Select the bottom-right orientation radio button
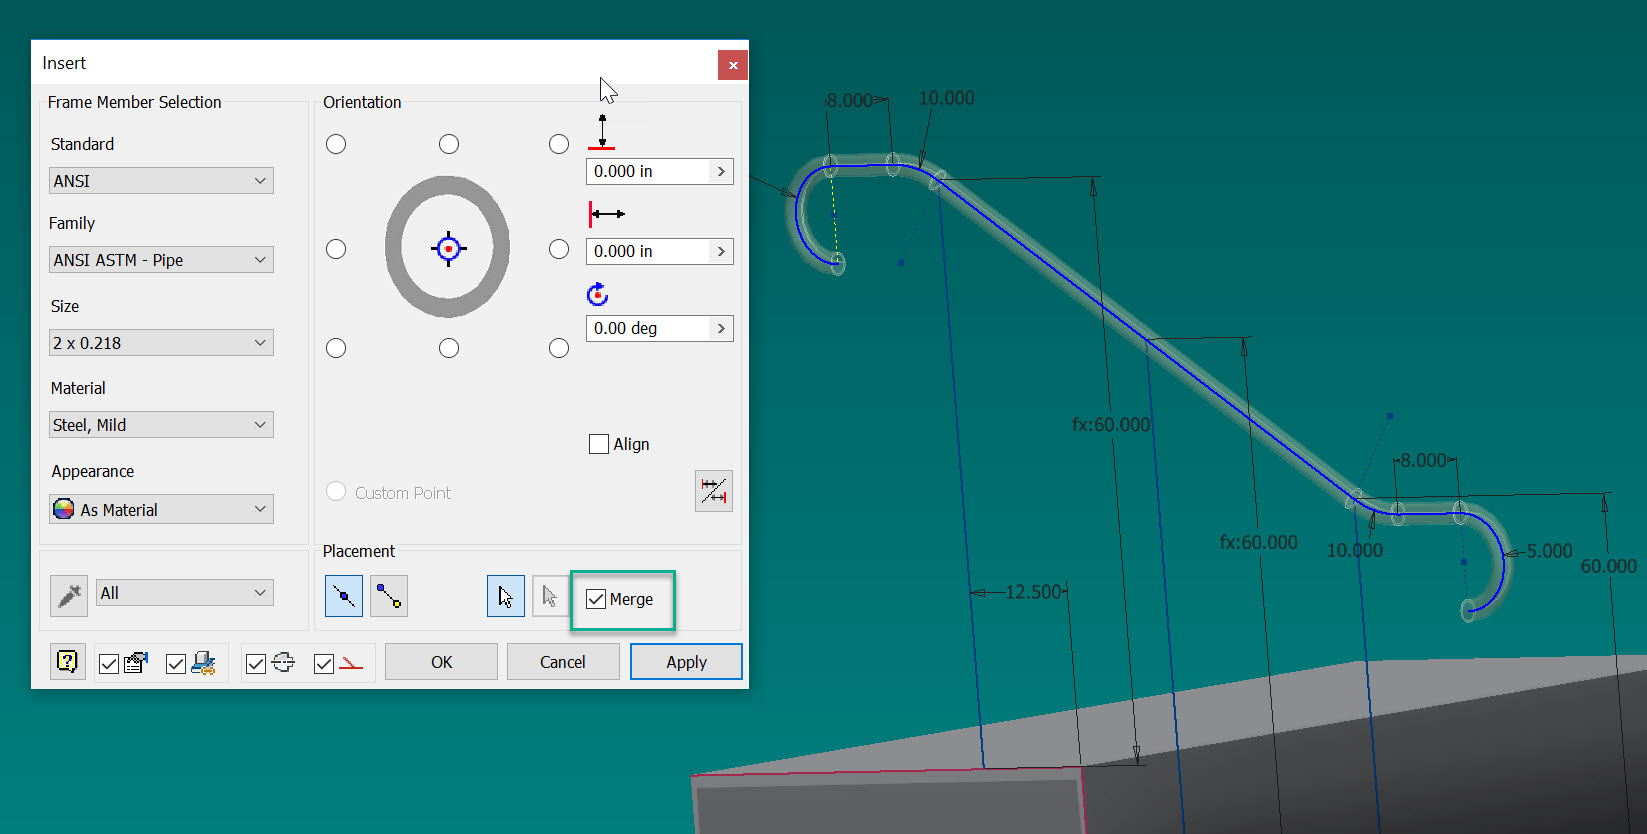 tap(559, 348)
